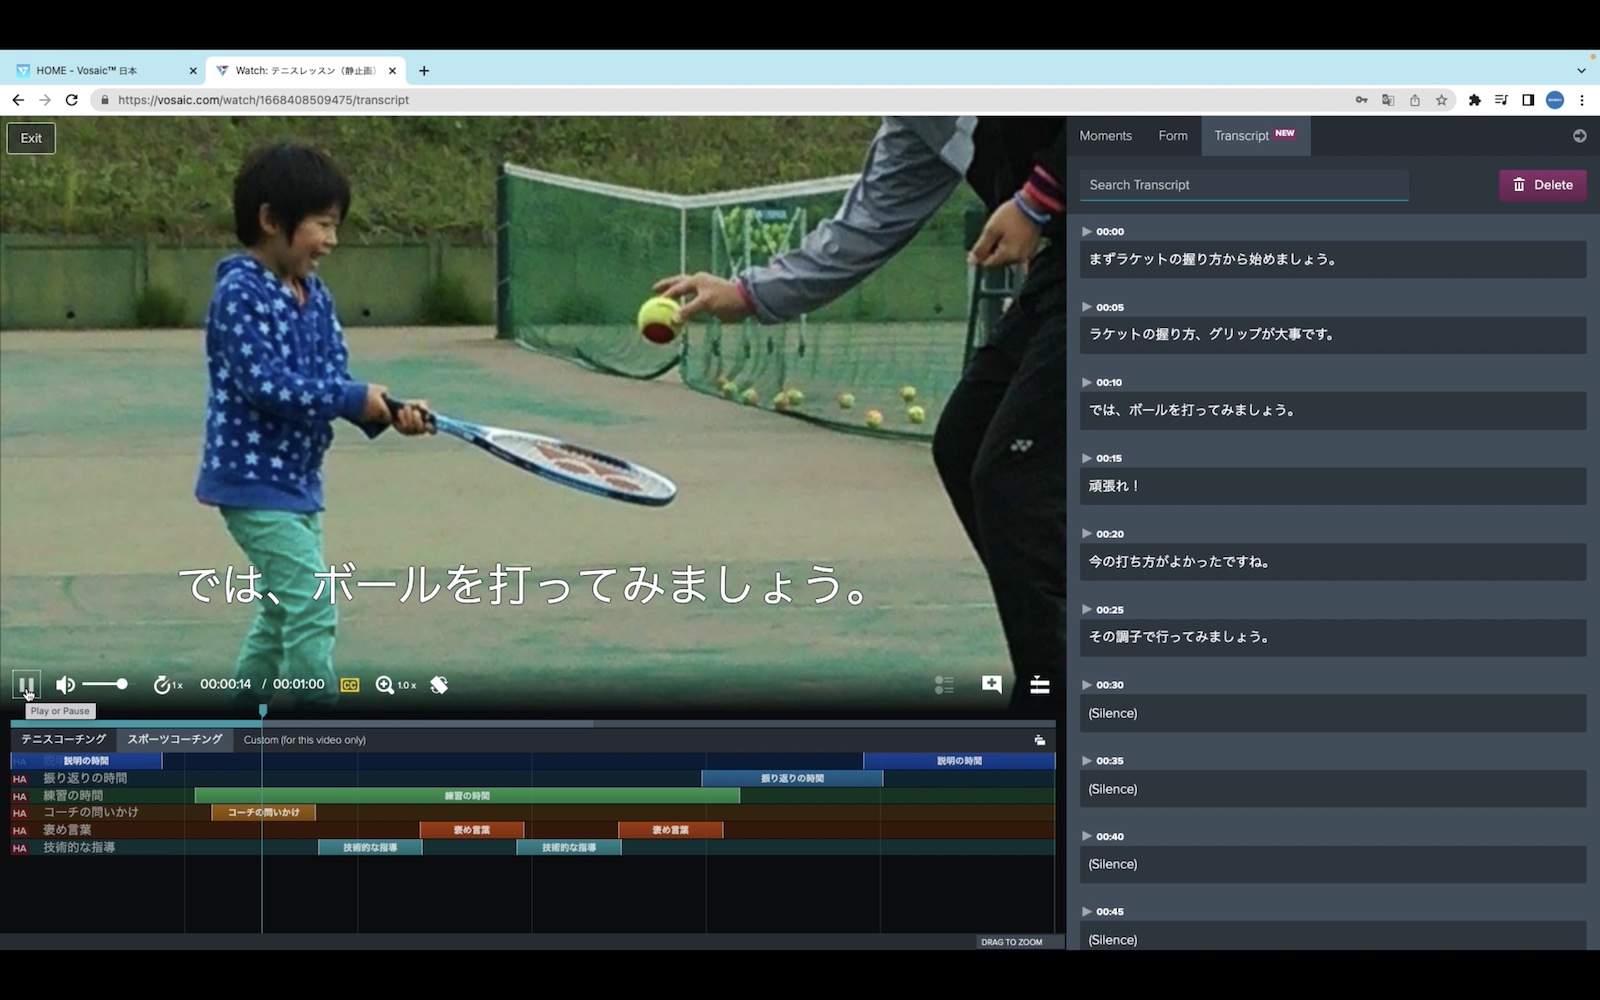The width and height of the screenshot is (1600, 1000).
Task: Select the 振り返りの時間 moment block
Action: tap(792, 778)
